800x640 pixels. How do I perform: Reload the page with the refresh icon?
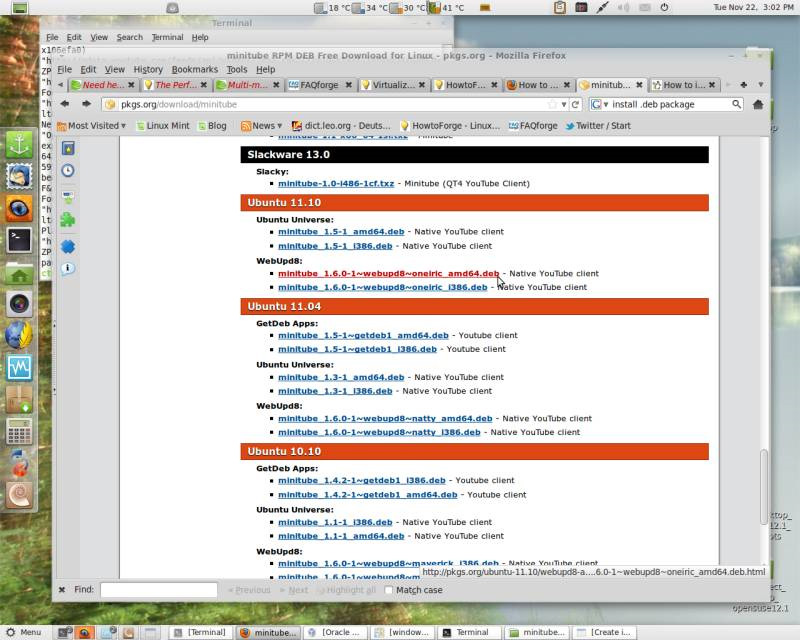575,104
